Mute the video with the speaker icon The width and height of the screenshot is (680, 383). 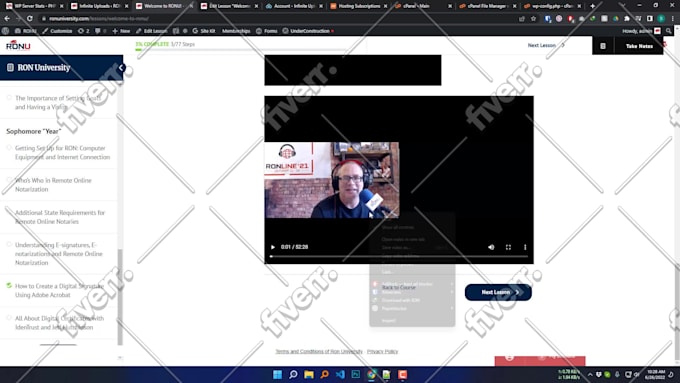[x=491, y=247]
